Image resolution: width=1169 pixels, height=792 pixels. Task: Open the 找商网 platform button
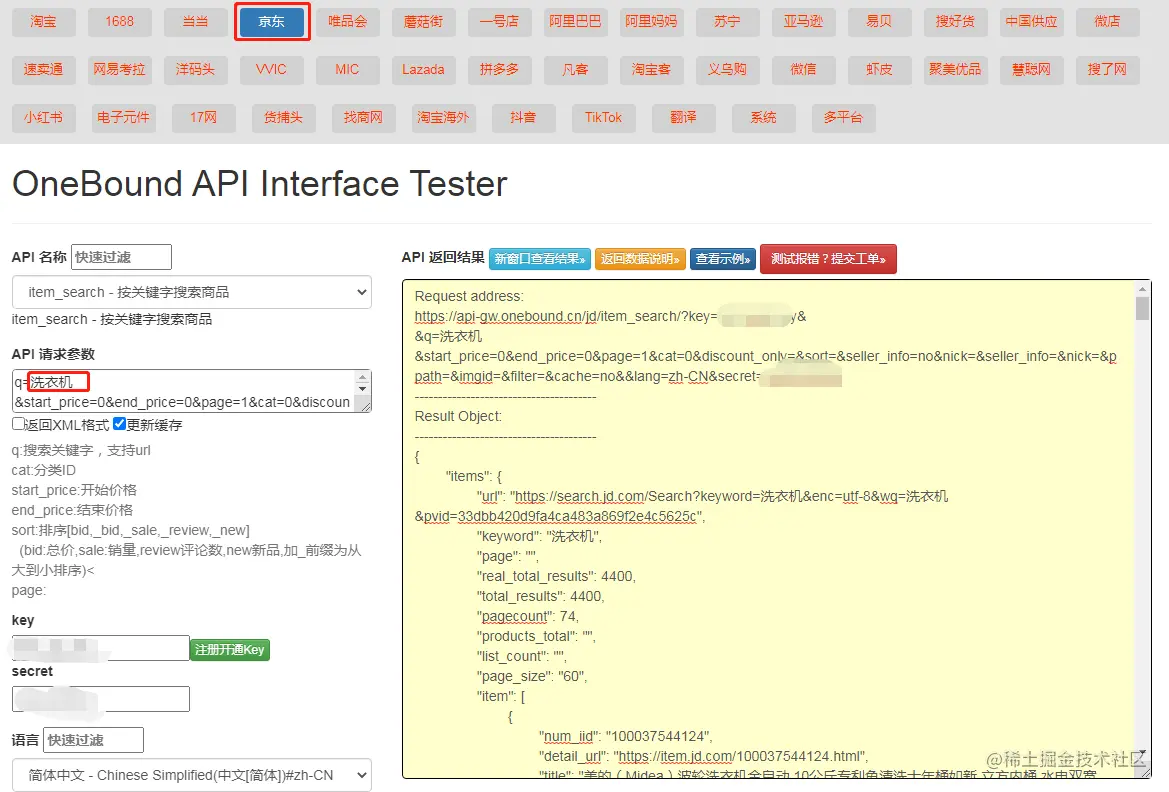(x=363, y=117)
